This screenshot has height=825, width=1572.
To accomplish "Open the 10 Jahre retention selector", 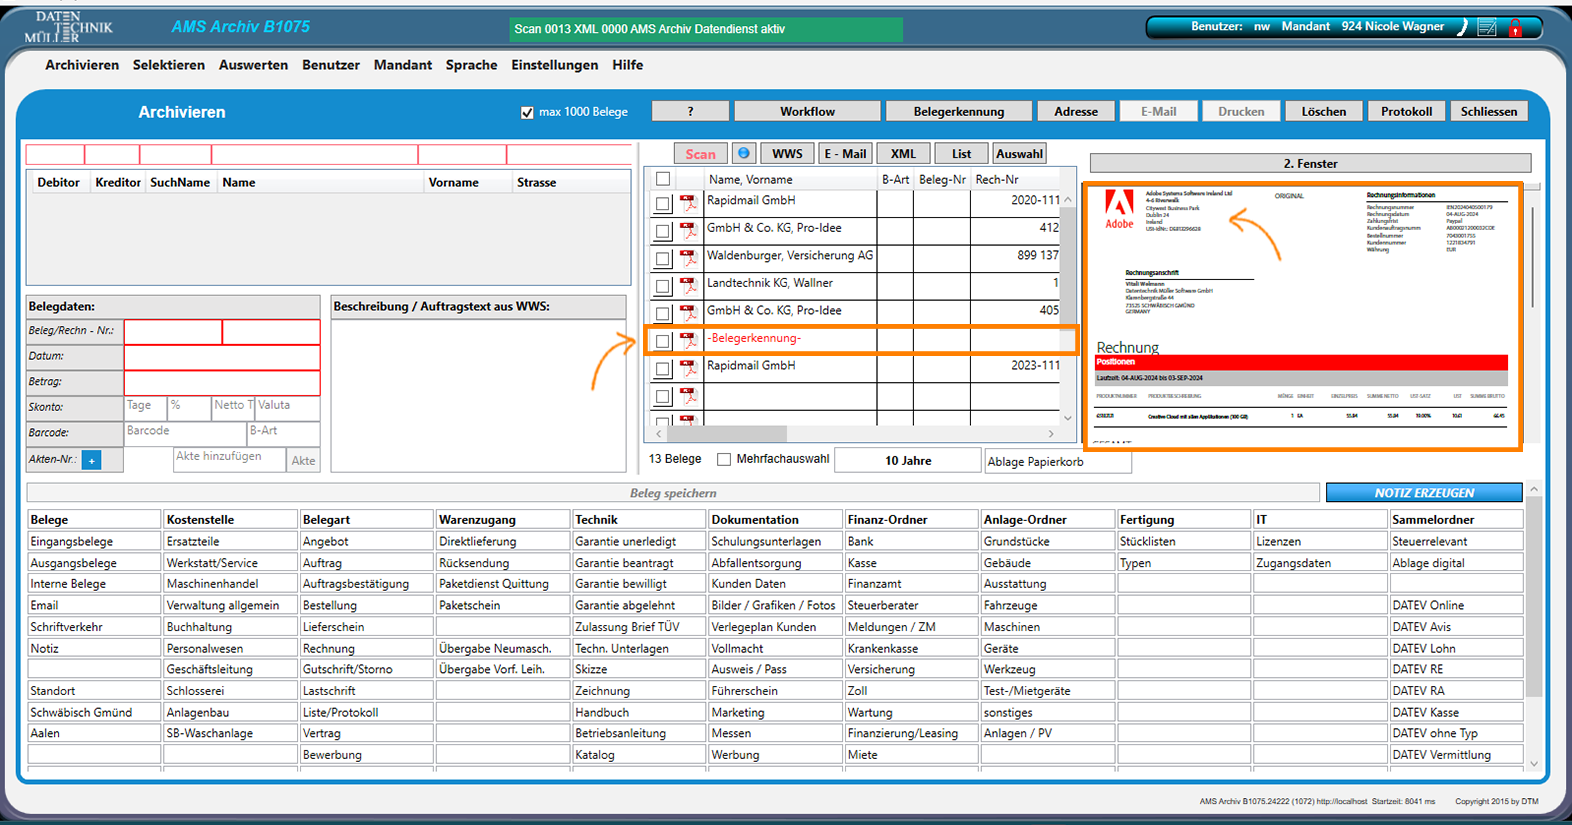I will (x=907, y=461).
